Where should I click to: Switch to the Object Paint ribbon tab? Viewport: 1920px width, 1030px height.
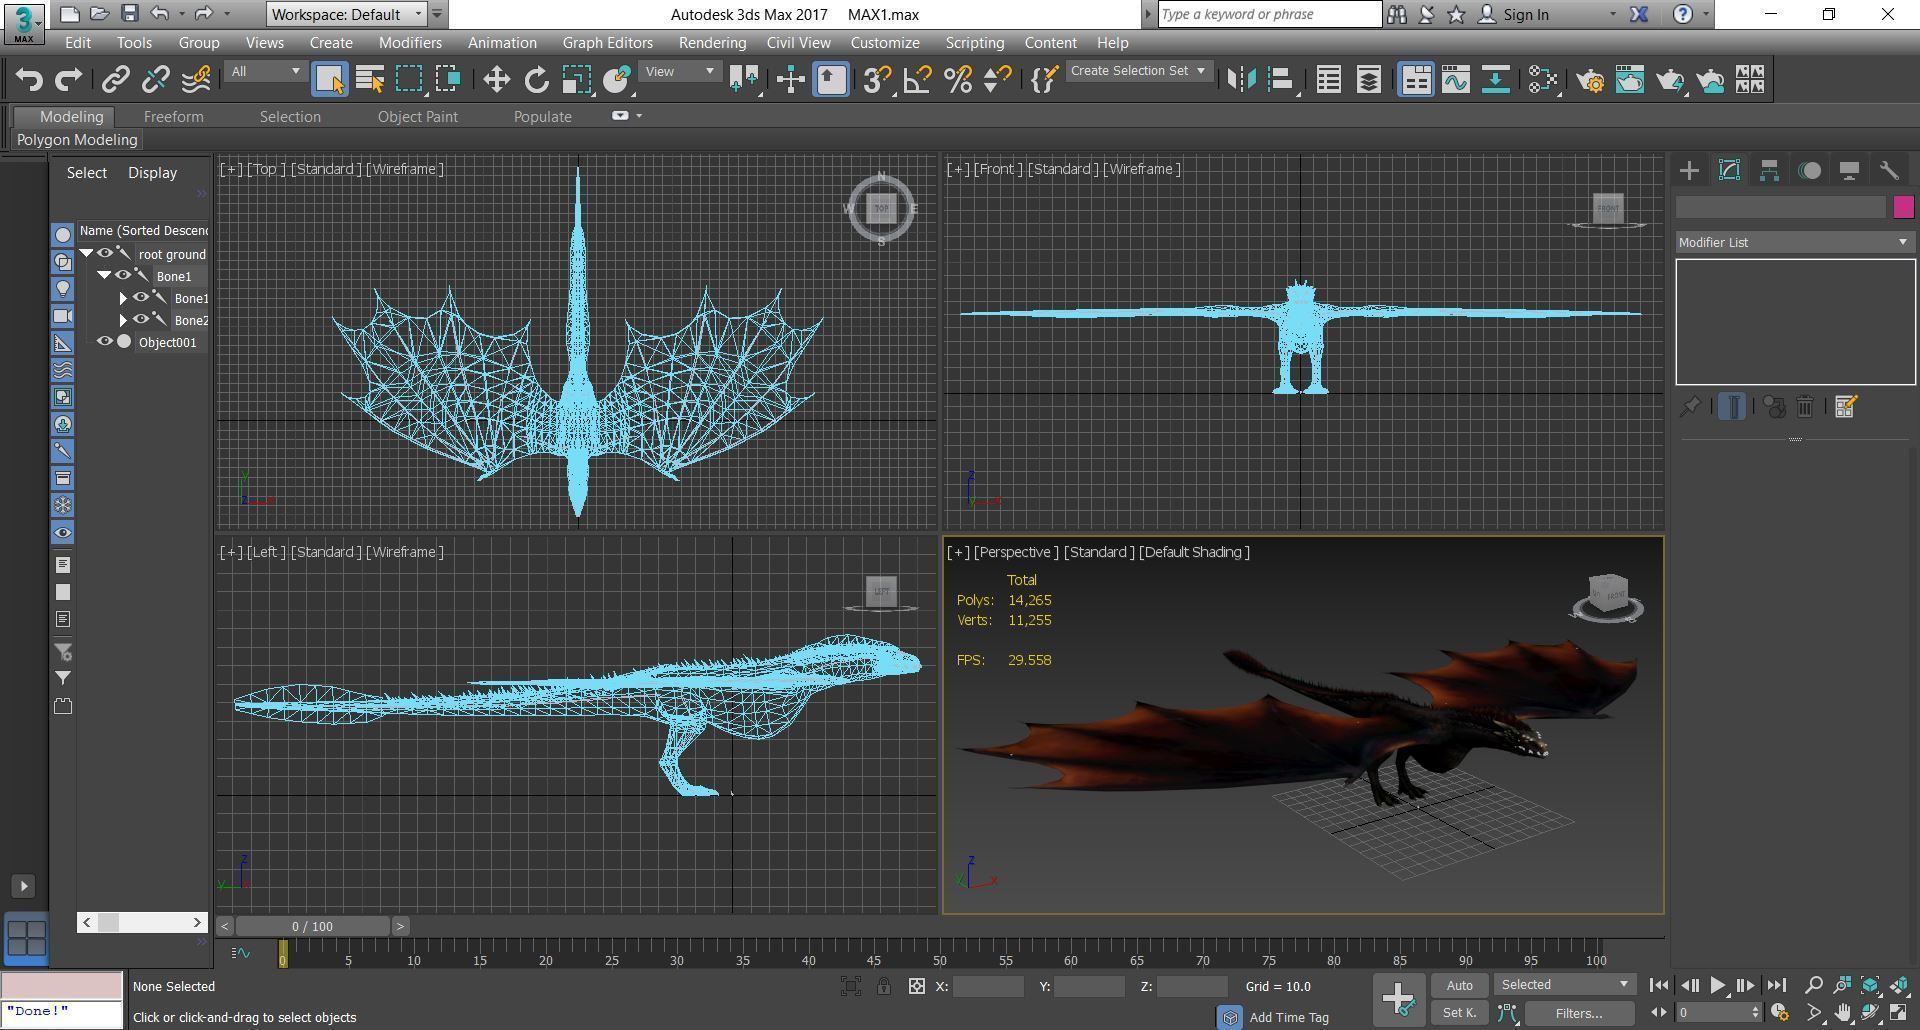(417, 117)
